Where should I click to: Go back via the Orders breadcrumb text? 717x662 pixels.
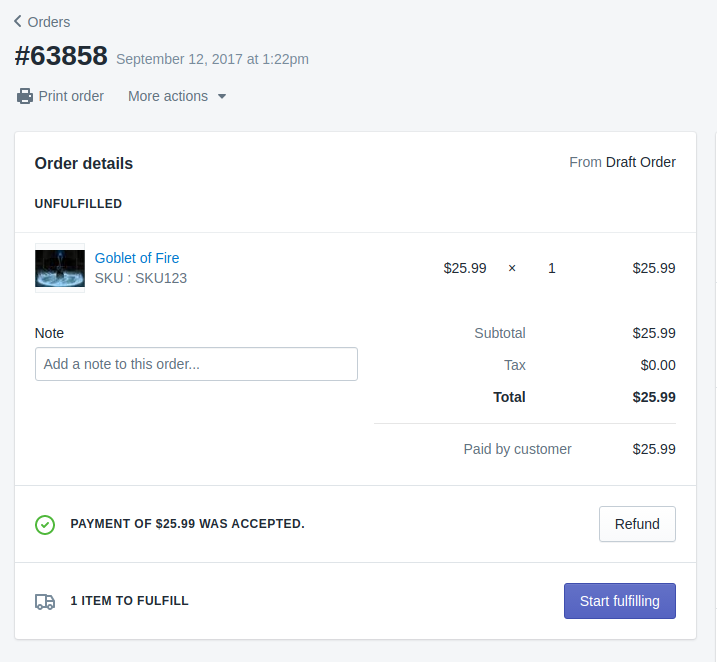[49, 22]
